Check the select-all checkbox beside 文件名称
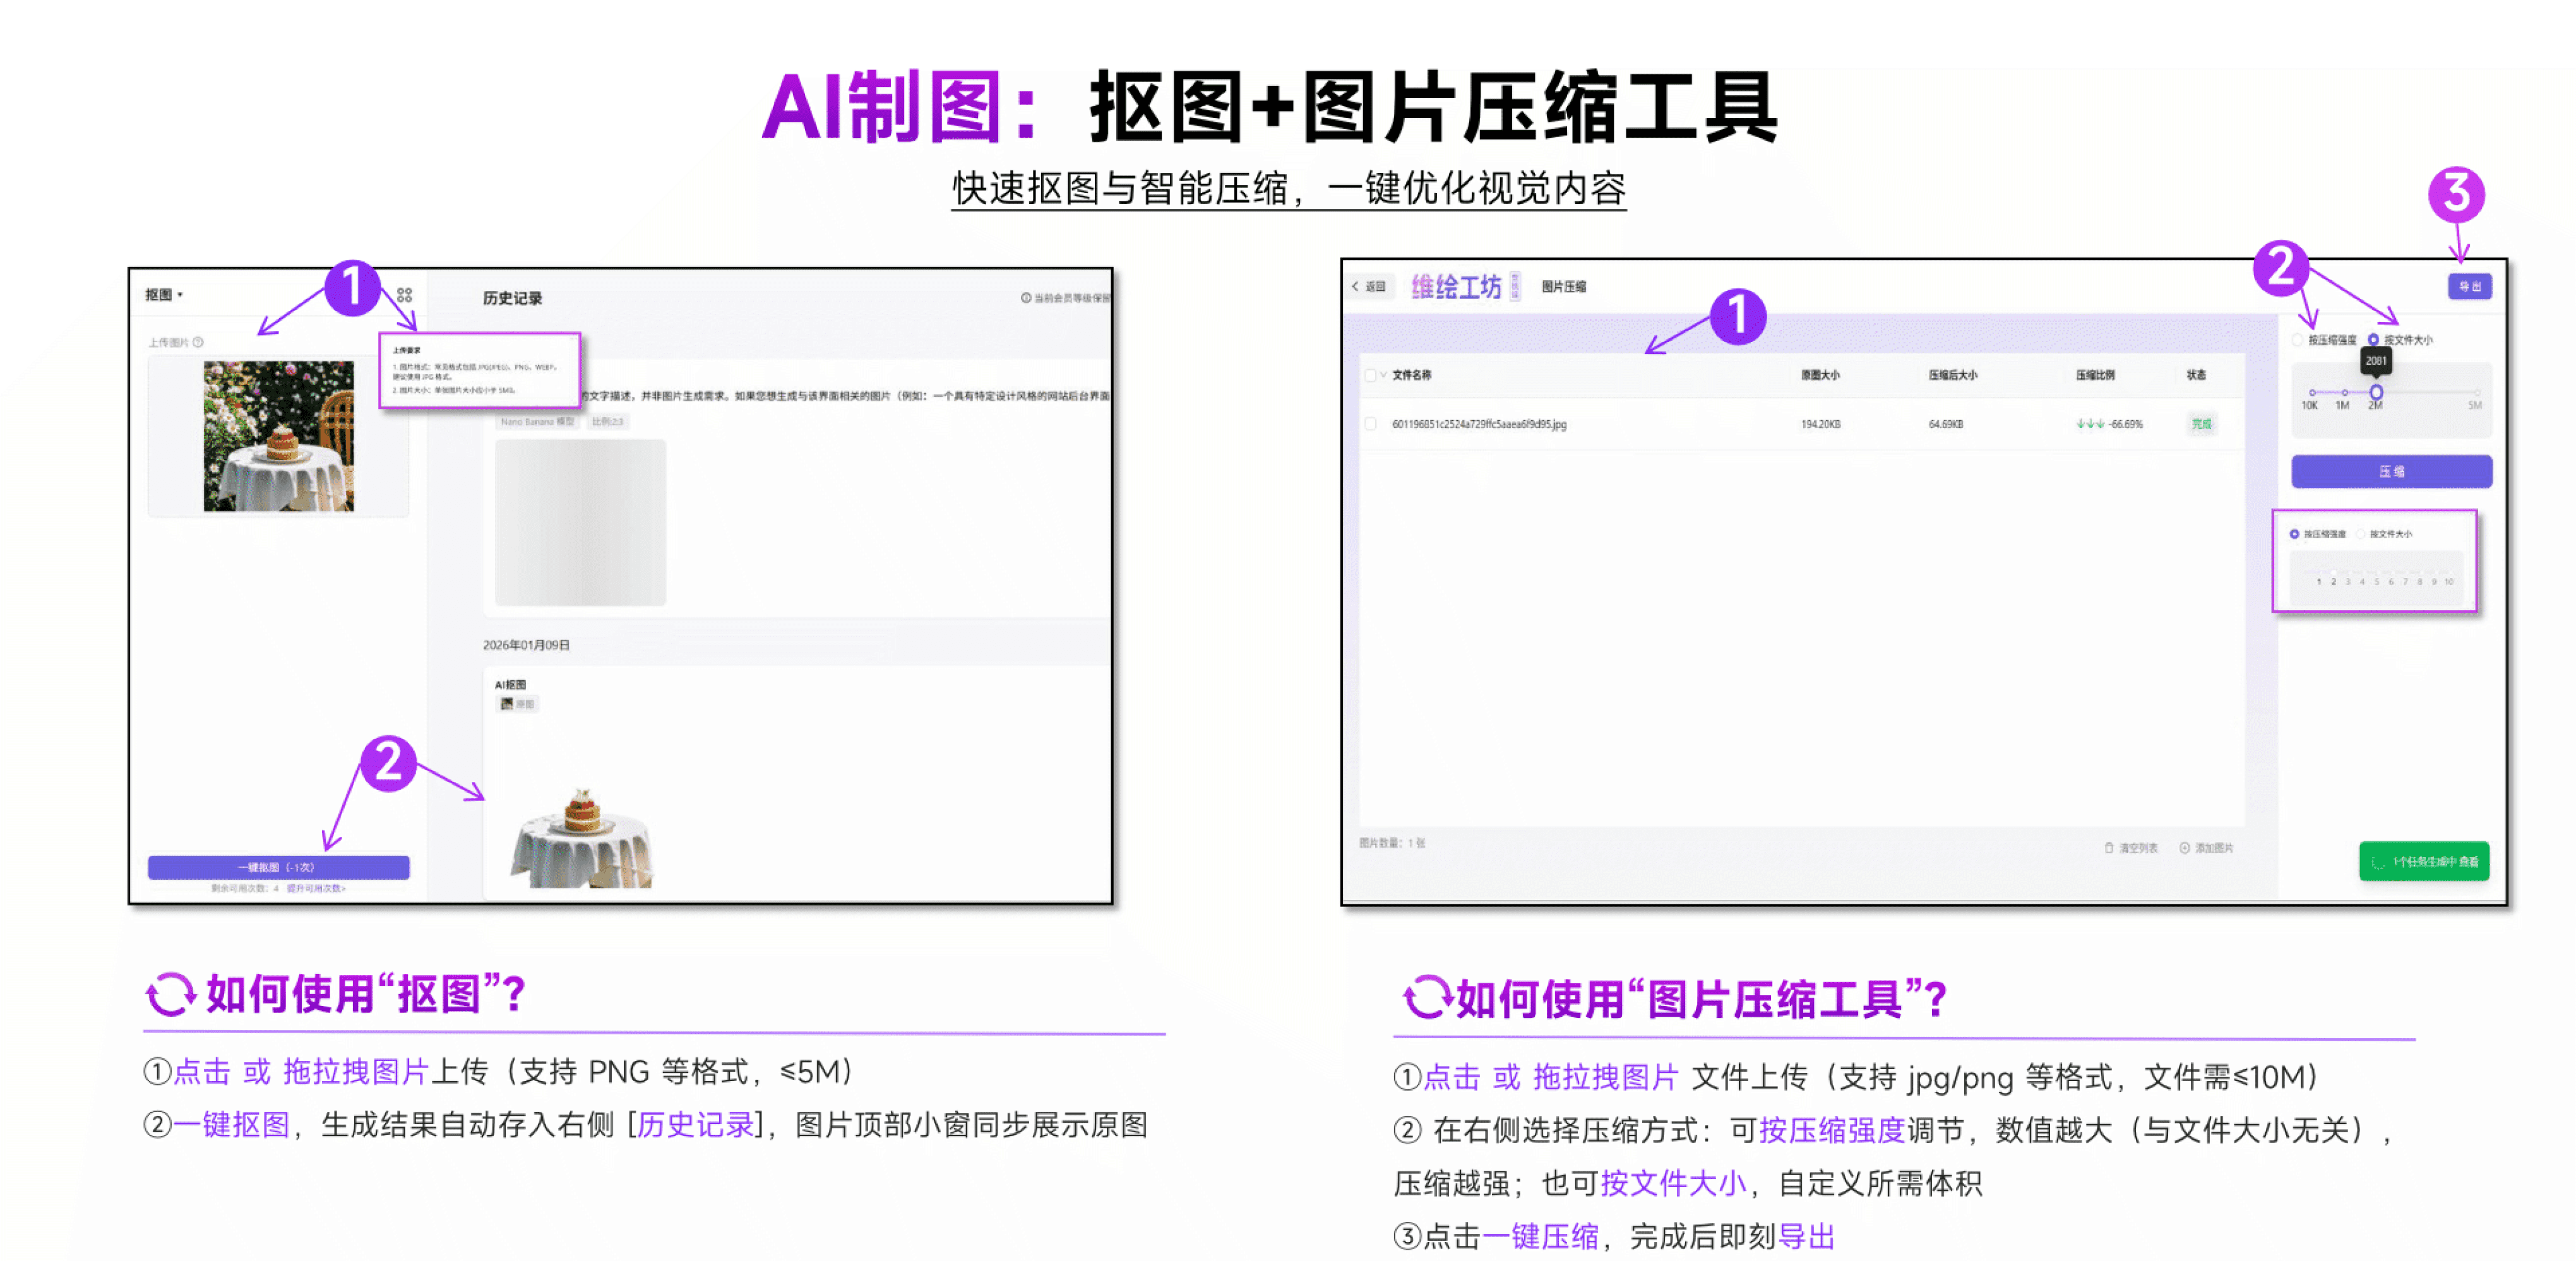2576x1261 pixels. [1369, 375]
